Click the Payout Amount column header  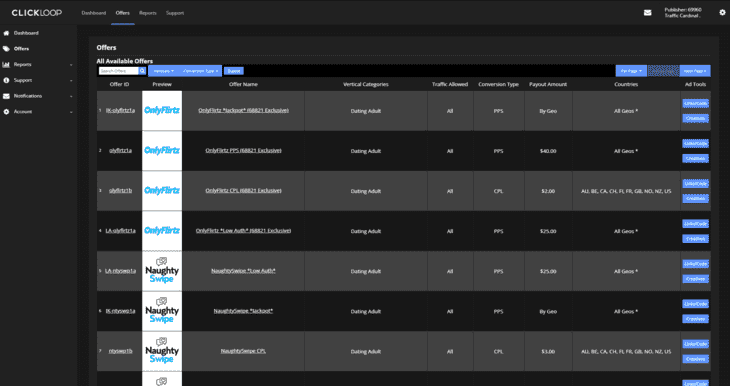click(x=548, y=84)
